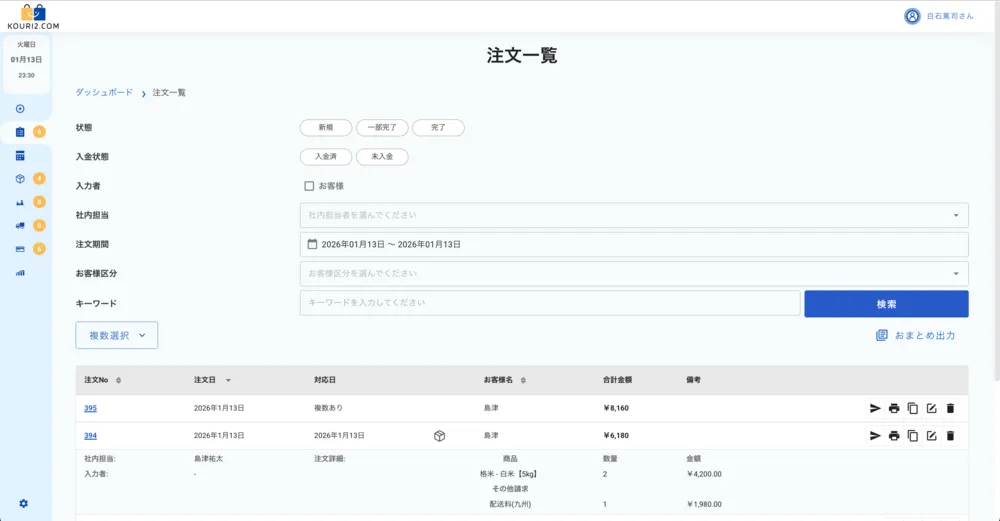Print order 395

click(894, 408)
